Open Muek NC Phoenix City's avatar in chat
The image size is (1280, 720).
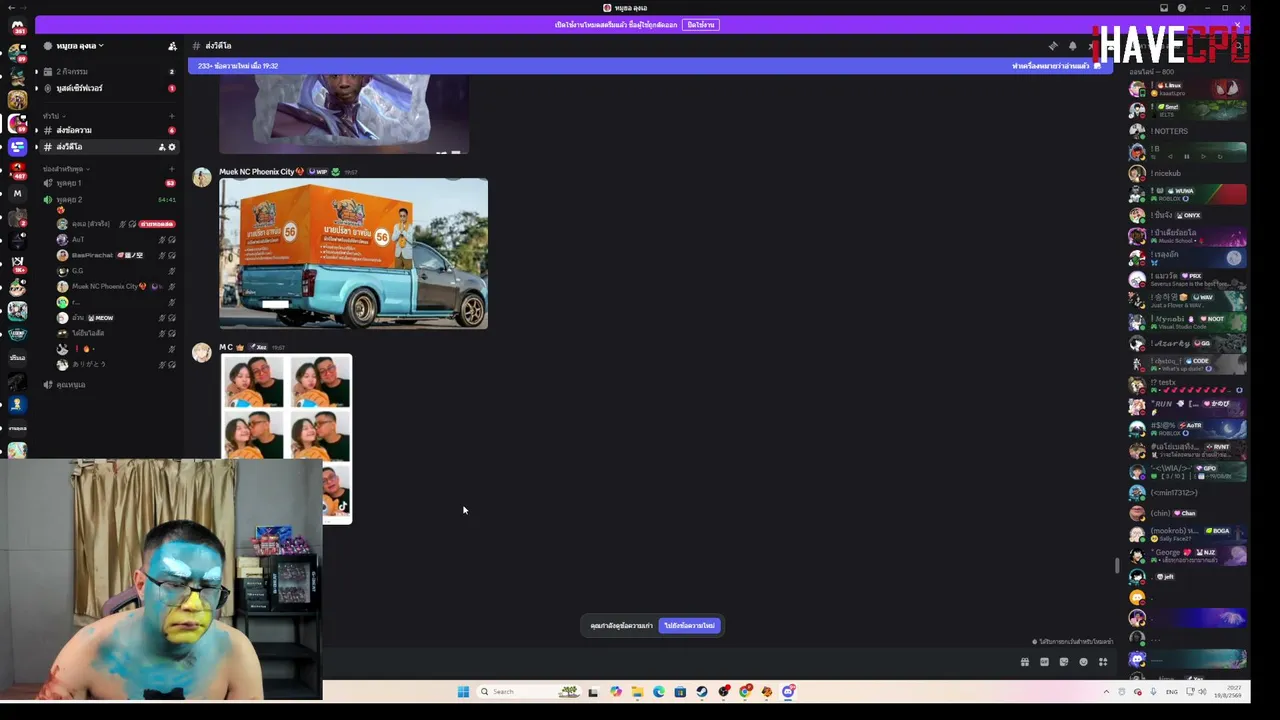click(202, 178)
